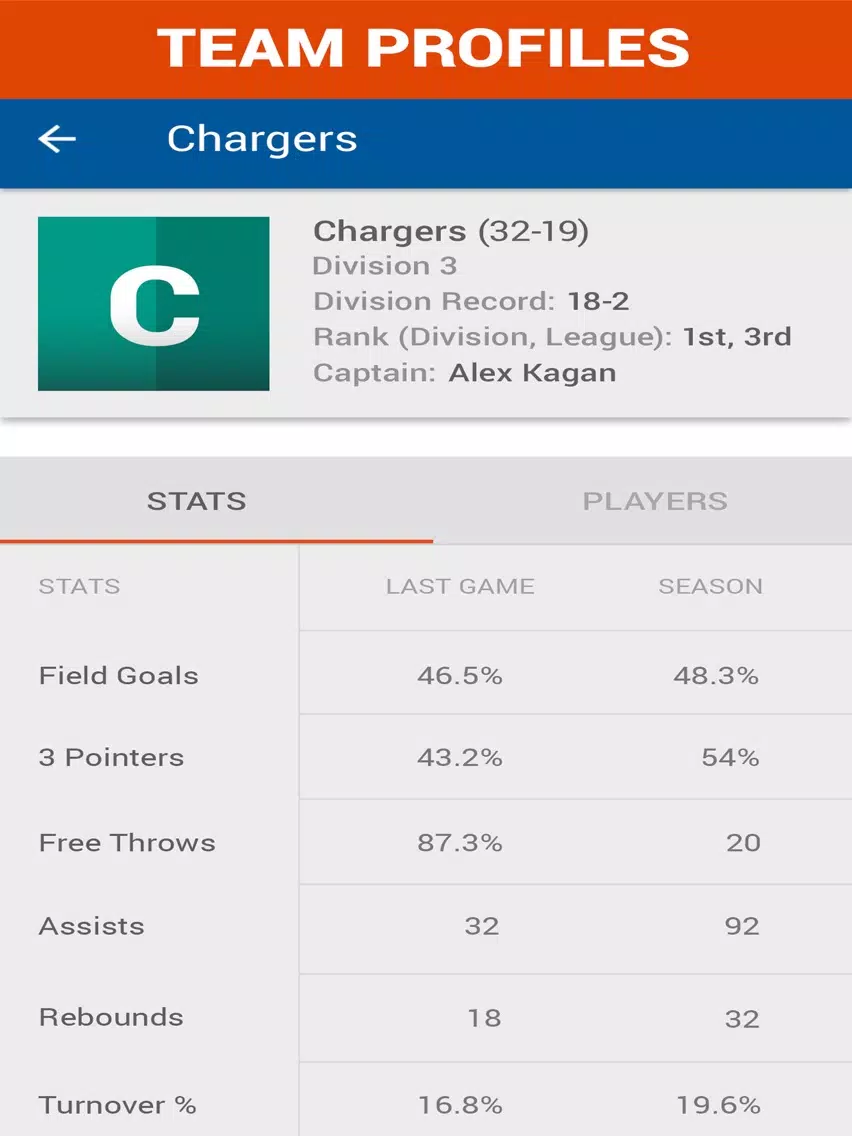
Task: Click the Free Throws row label
Action: pyautogui.click(x=127, y=842)
